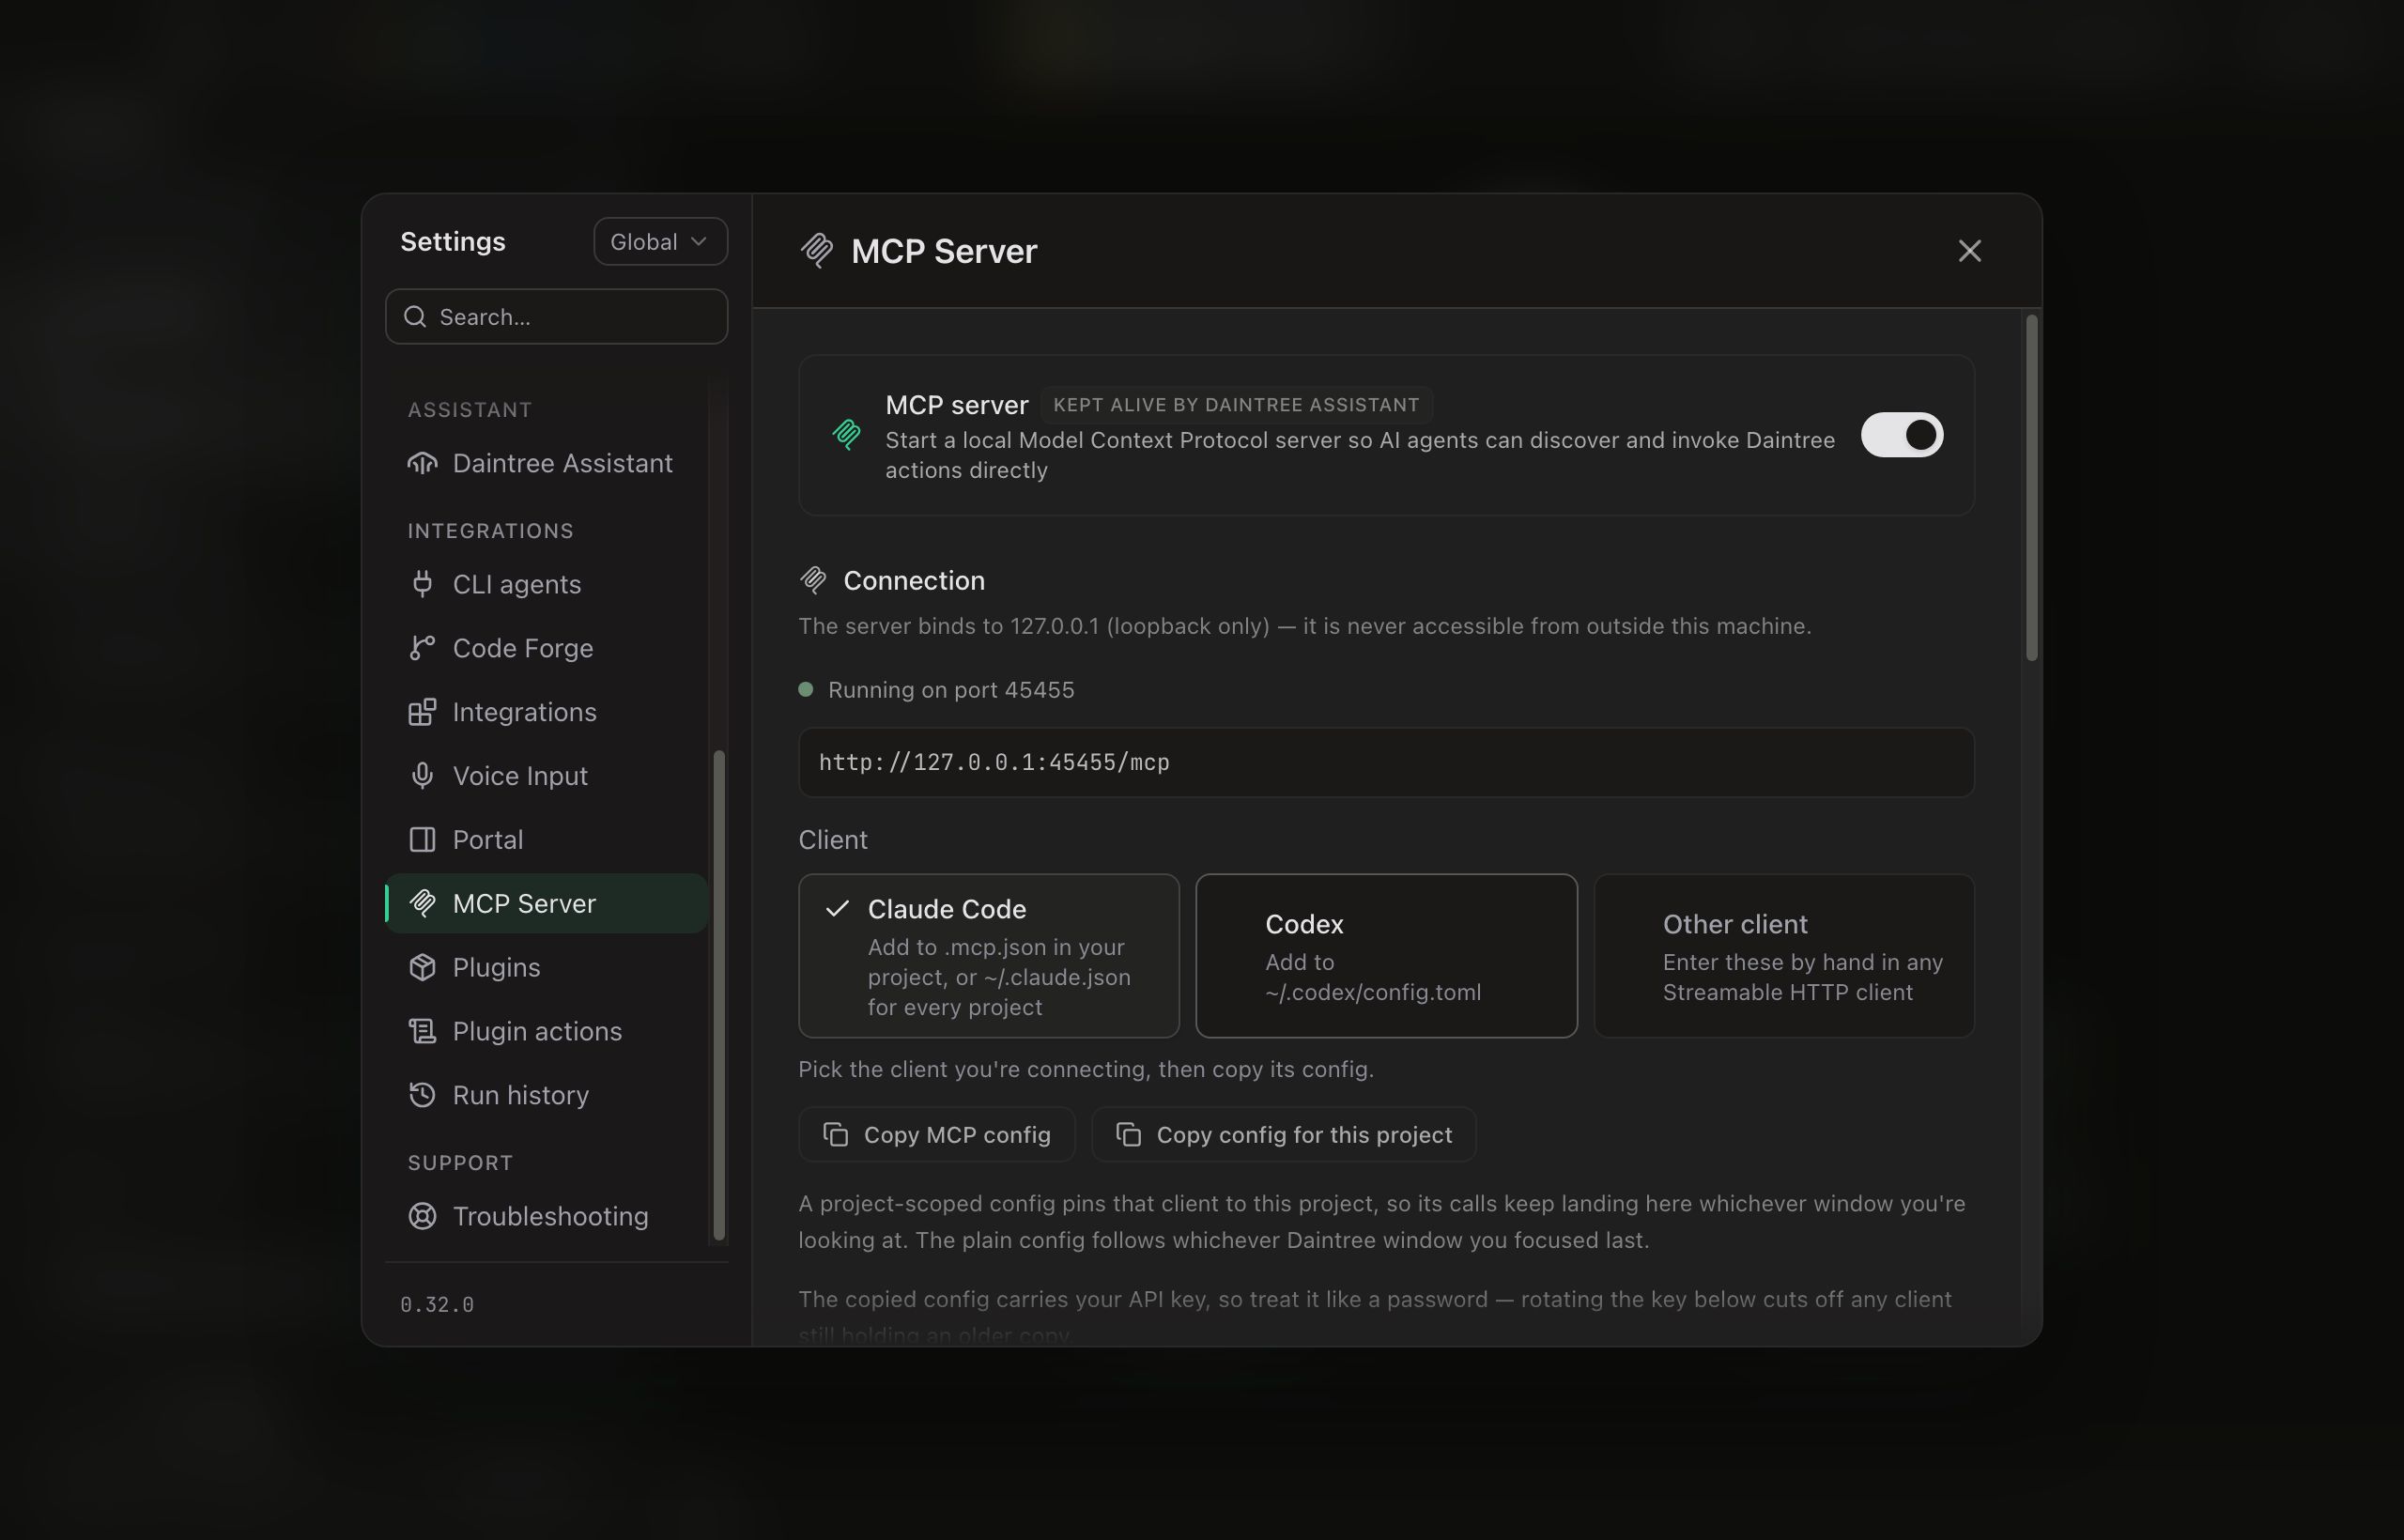Click the Code Forge branch icon
Image resolution: width=2404 pixels, height=1540 pixels.
[x=422, y=648]
